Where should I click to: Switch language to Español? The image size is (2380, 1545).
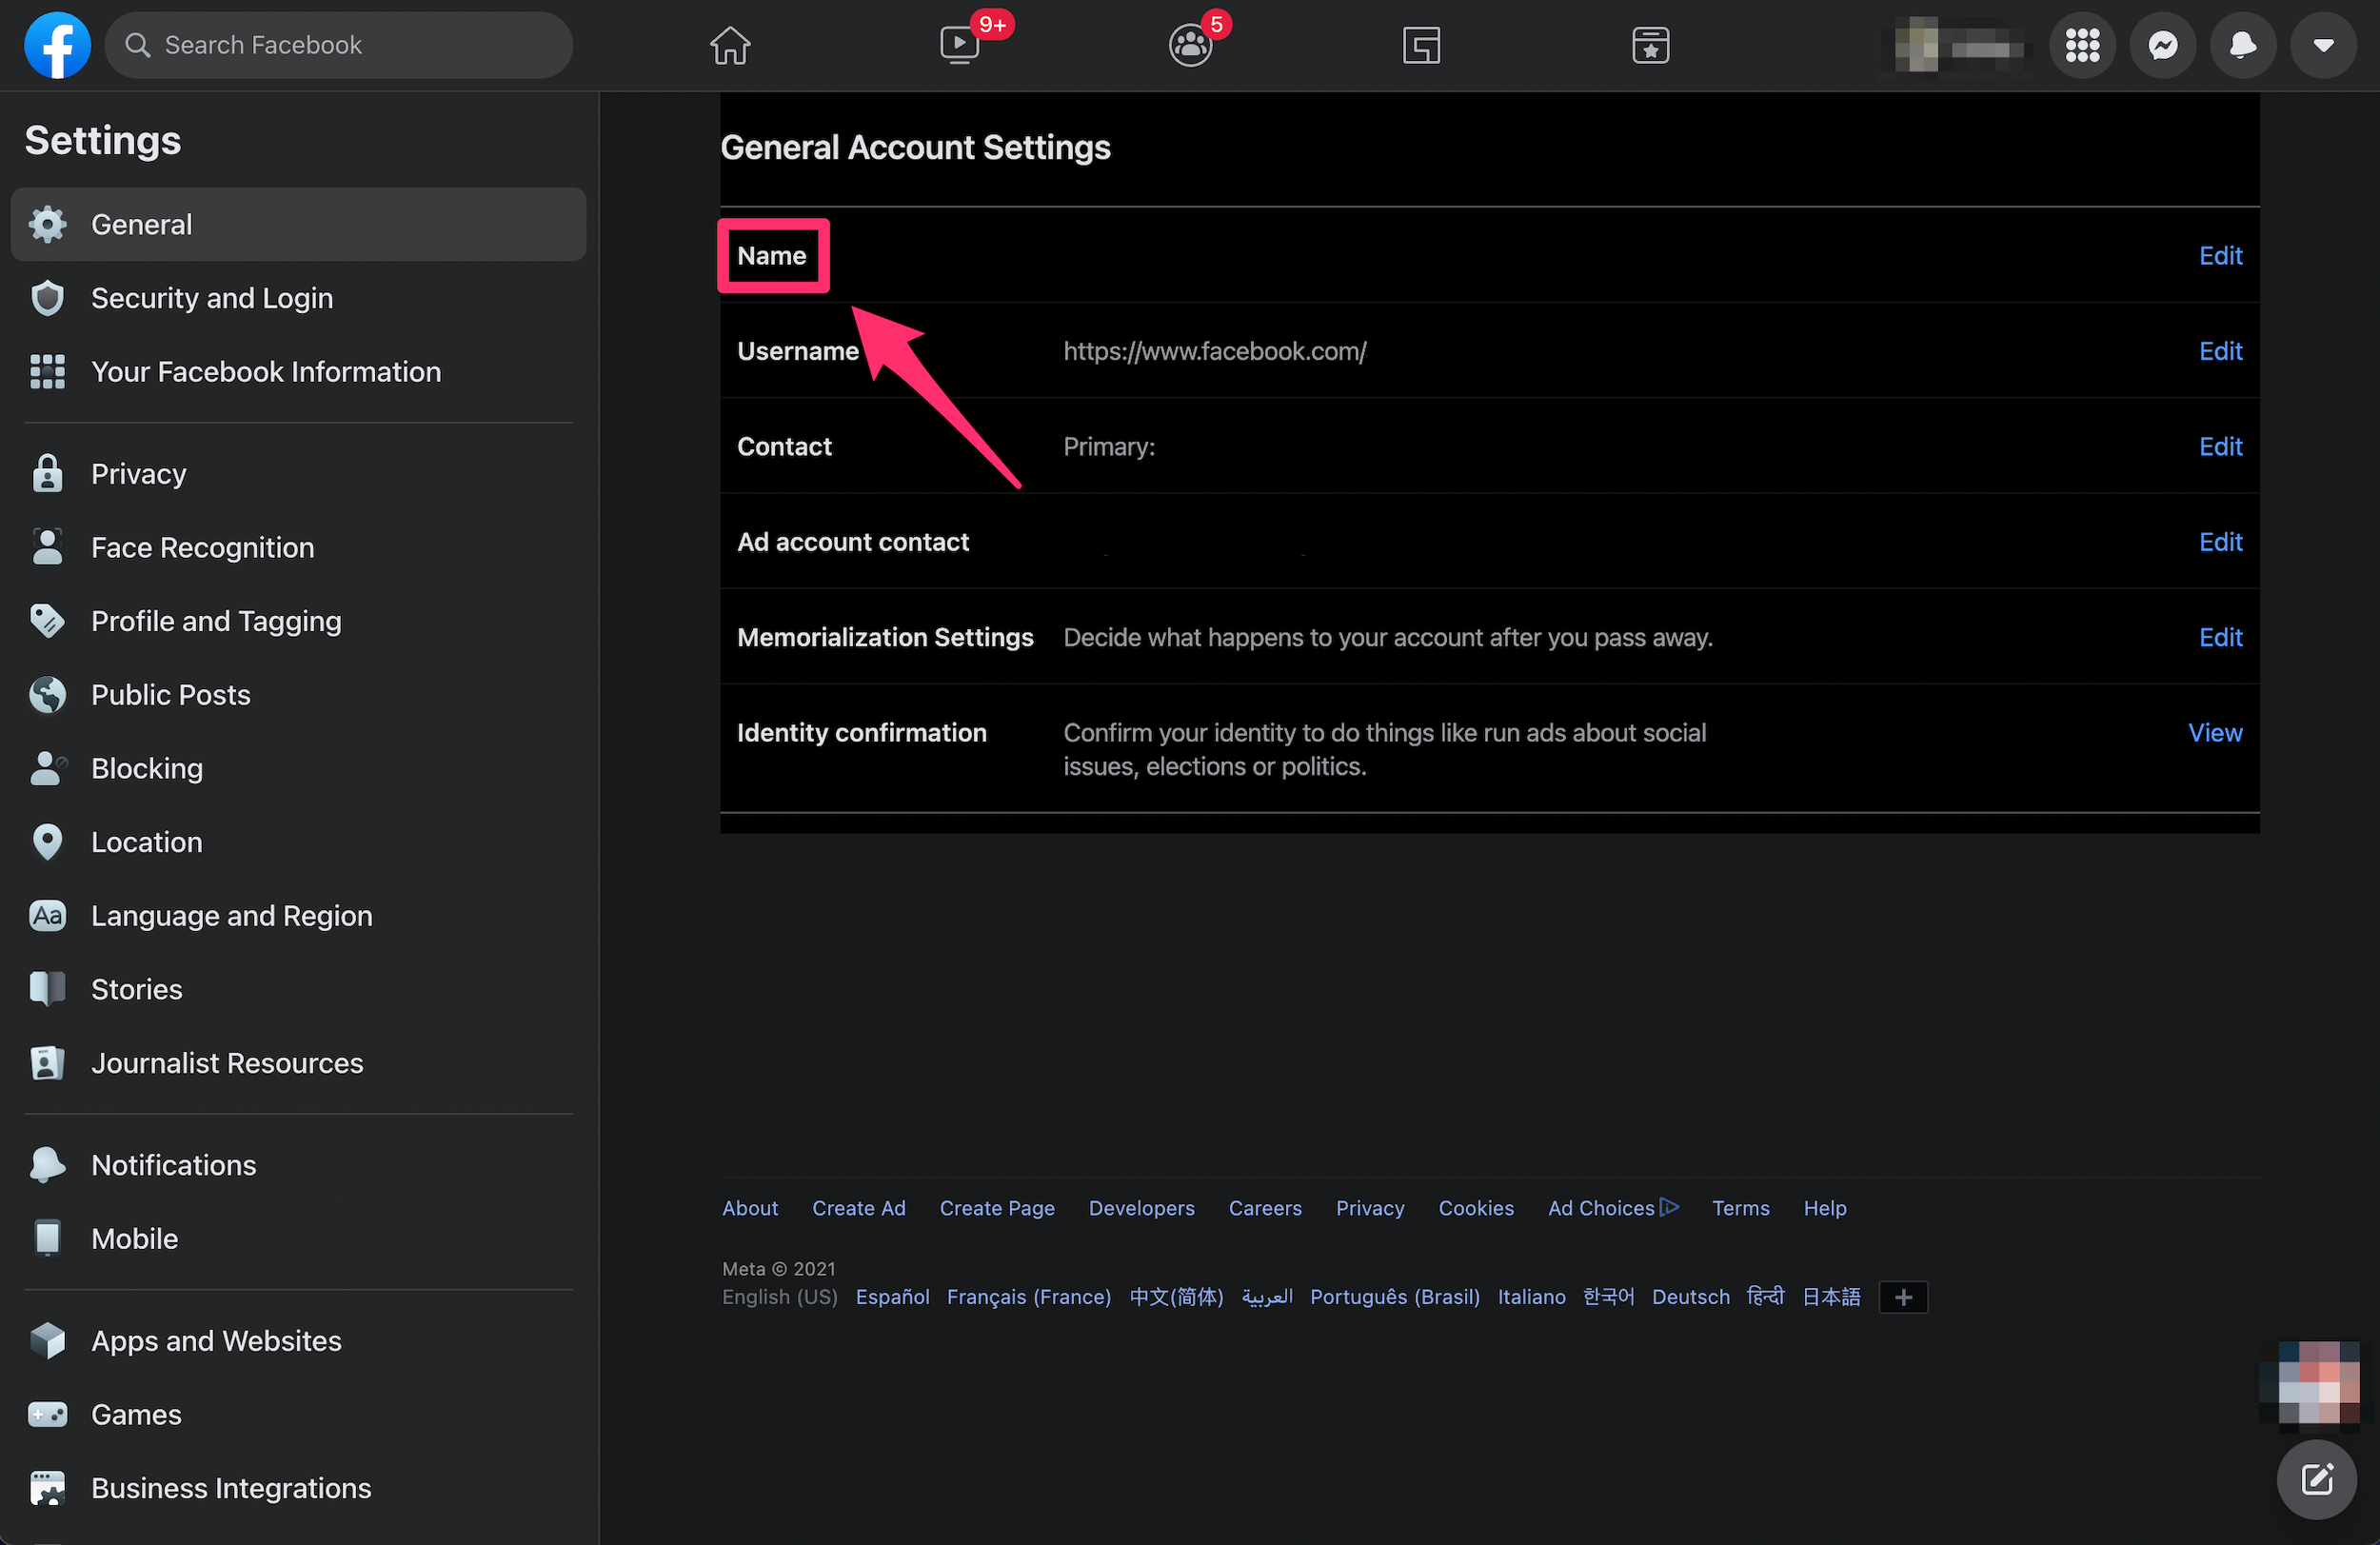coord(892,1297)
